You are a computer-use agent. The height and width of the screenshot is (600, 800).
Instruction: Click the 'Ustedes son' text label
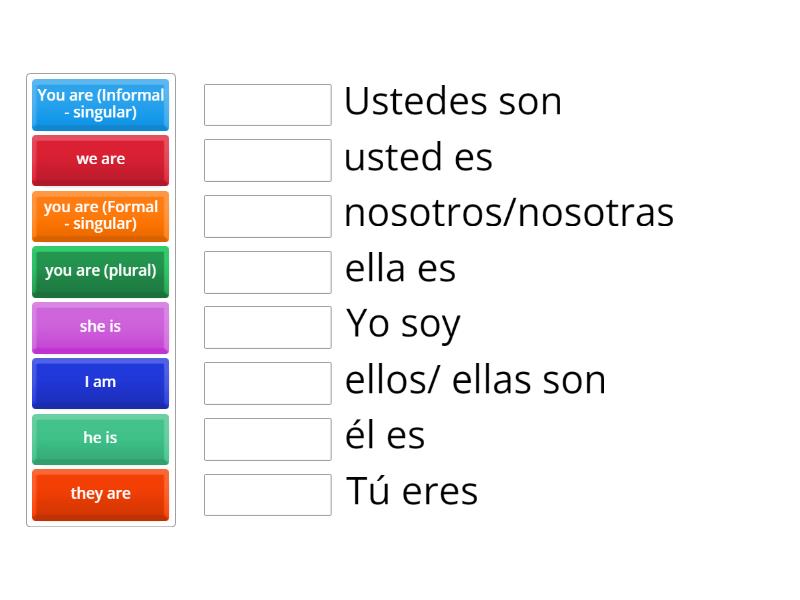click(453, 101)
